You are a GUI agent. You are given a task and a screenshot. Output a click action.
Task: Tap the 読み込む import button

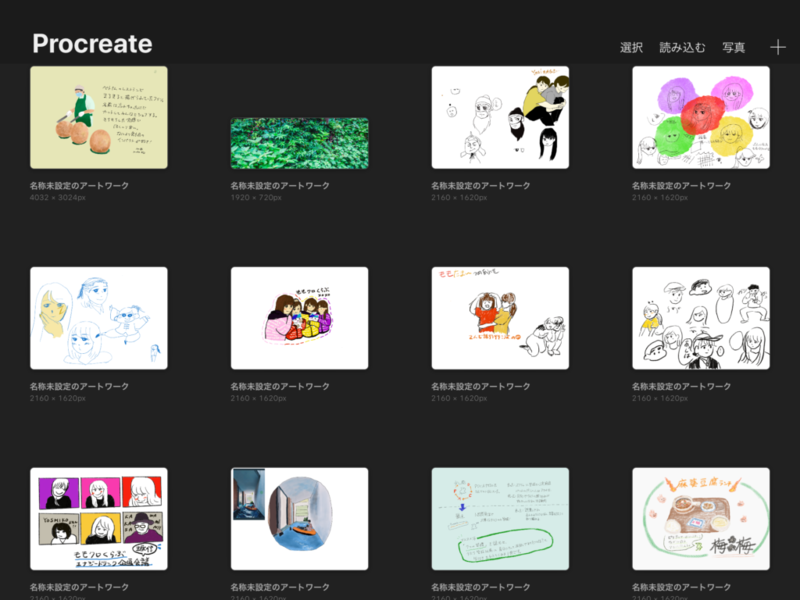coord(682,47)
